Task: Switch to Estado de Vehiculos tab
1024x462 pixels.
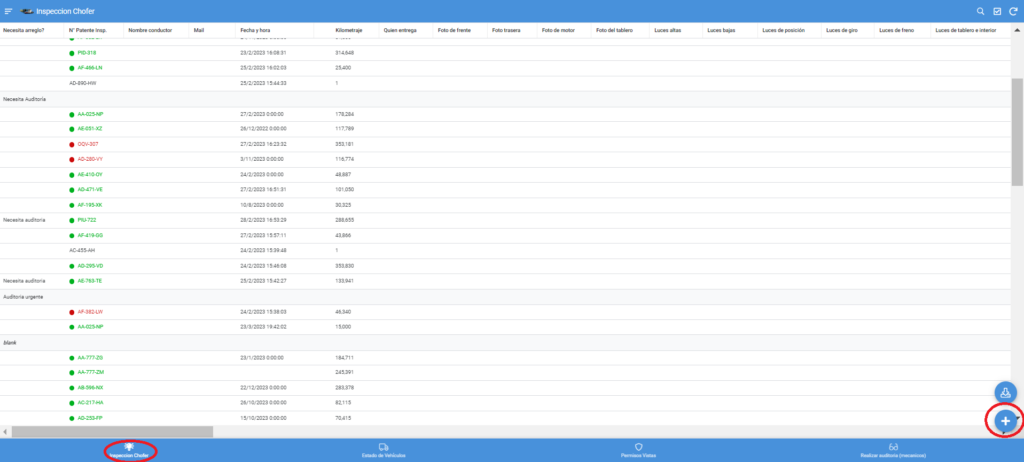Action: pyautogui.click(x=384, y=451)
